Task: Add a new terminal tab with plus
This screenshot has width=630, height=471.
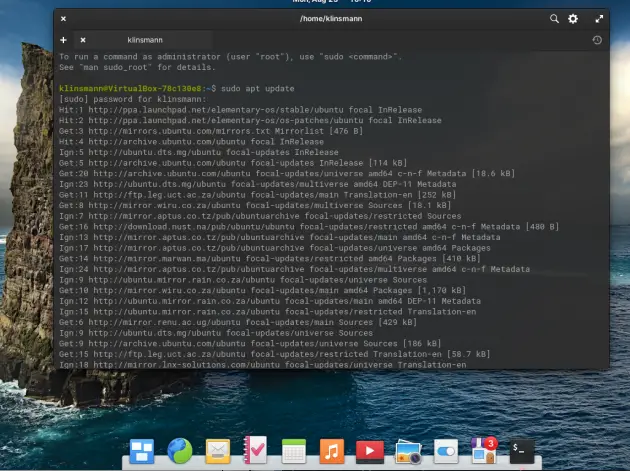Action: (63, 40)
